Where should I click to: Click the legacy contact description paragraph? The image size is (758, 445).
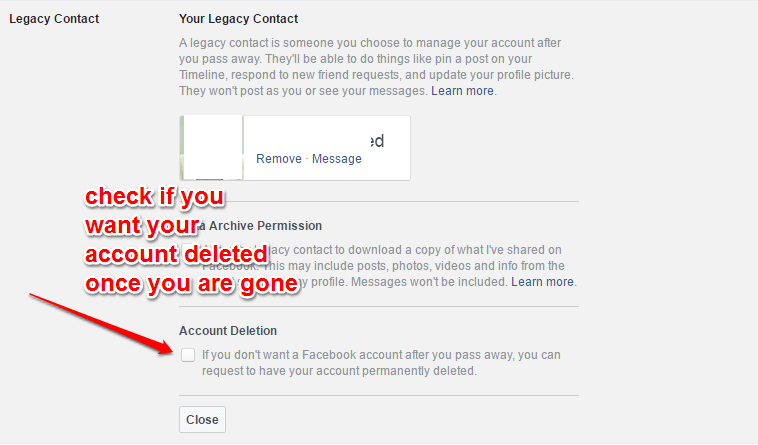pos(376,67)
